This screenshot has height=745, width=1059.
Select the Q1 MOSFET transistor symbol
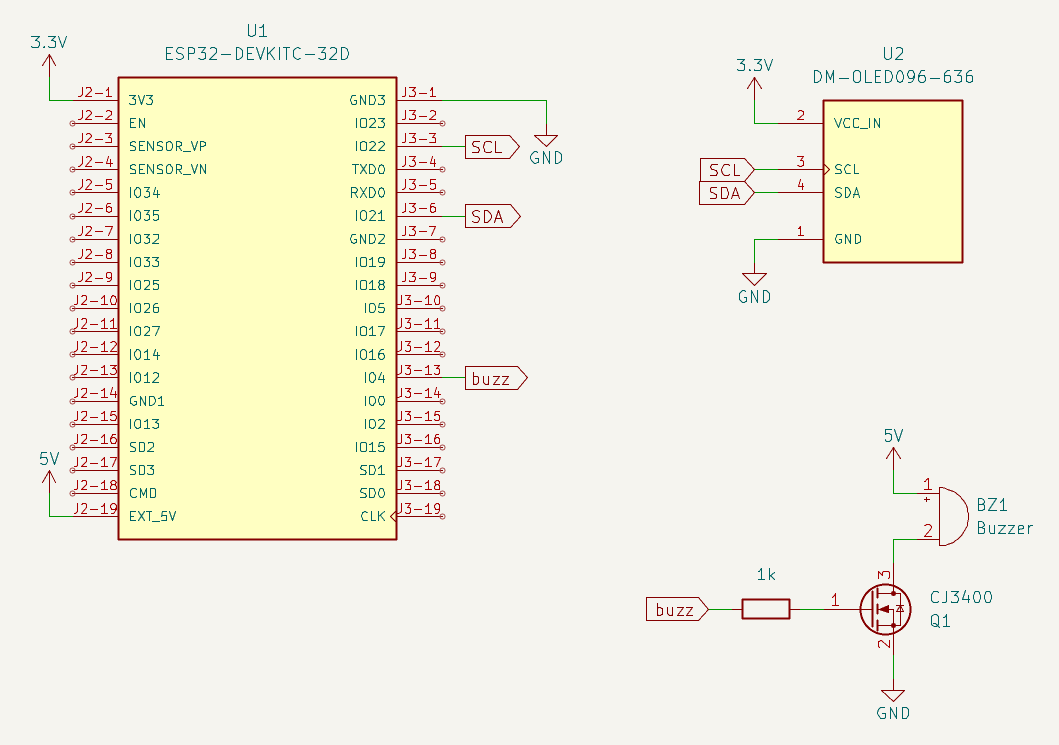click(885, 609)
